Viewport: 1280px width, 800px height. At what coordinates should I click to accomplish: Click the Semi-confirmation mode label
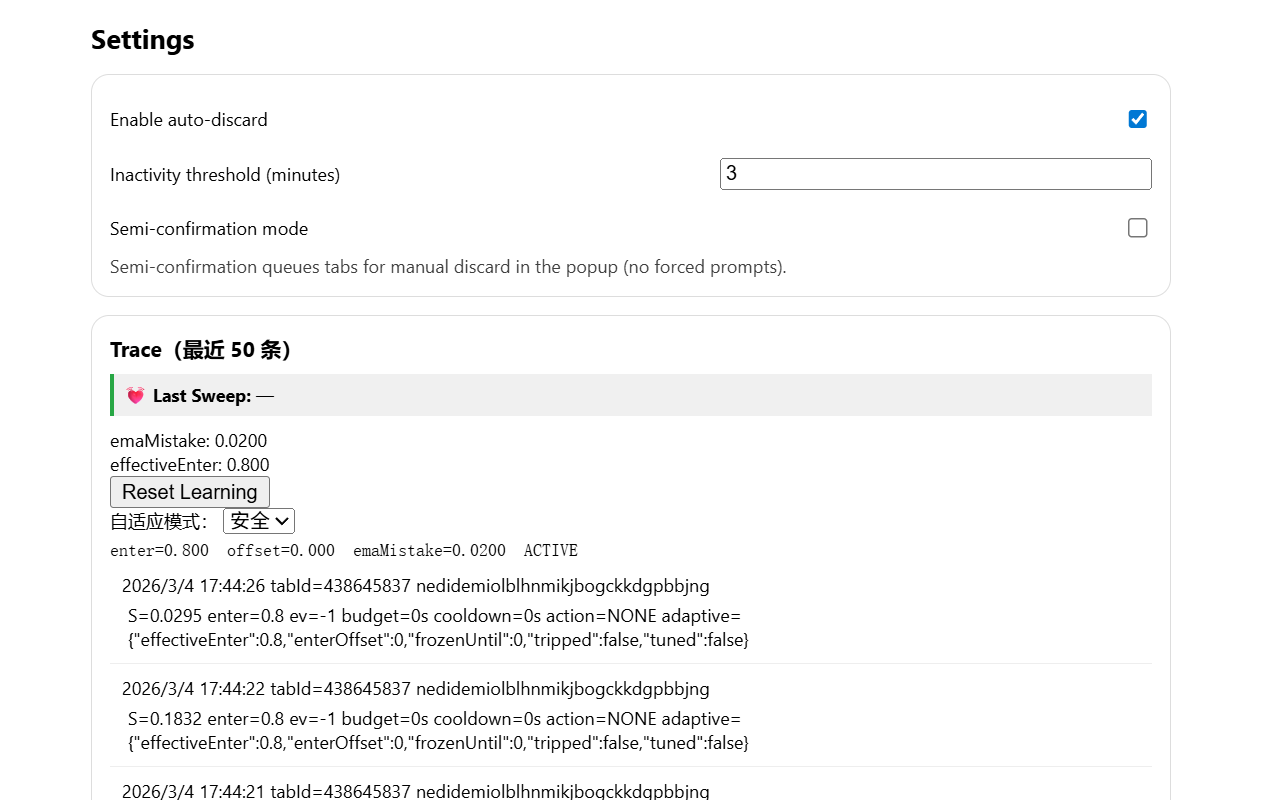click(209, 229)
